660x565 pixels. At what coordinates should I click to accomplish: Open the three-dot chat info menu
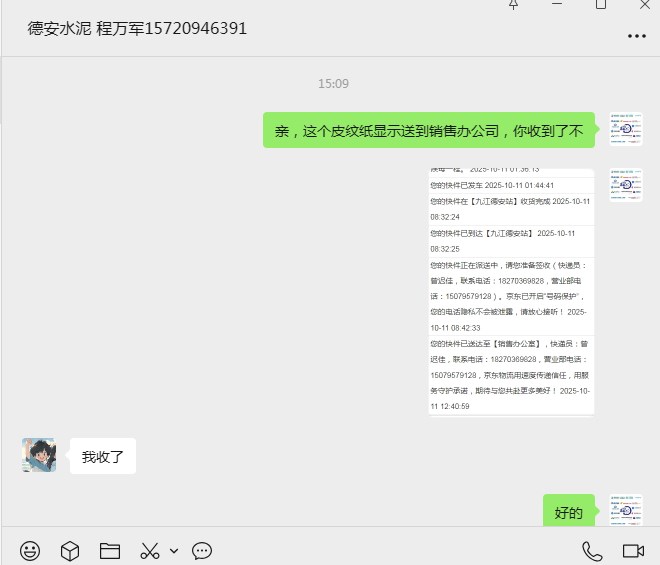[636, 35]
